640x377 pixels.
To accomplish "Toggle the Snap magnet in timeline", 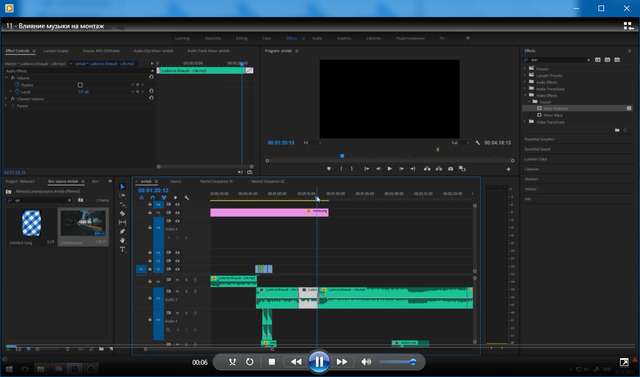I will 152,198.
